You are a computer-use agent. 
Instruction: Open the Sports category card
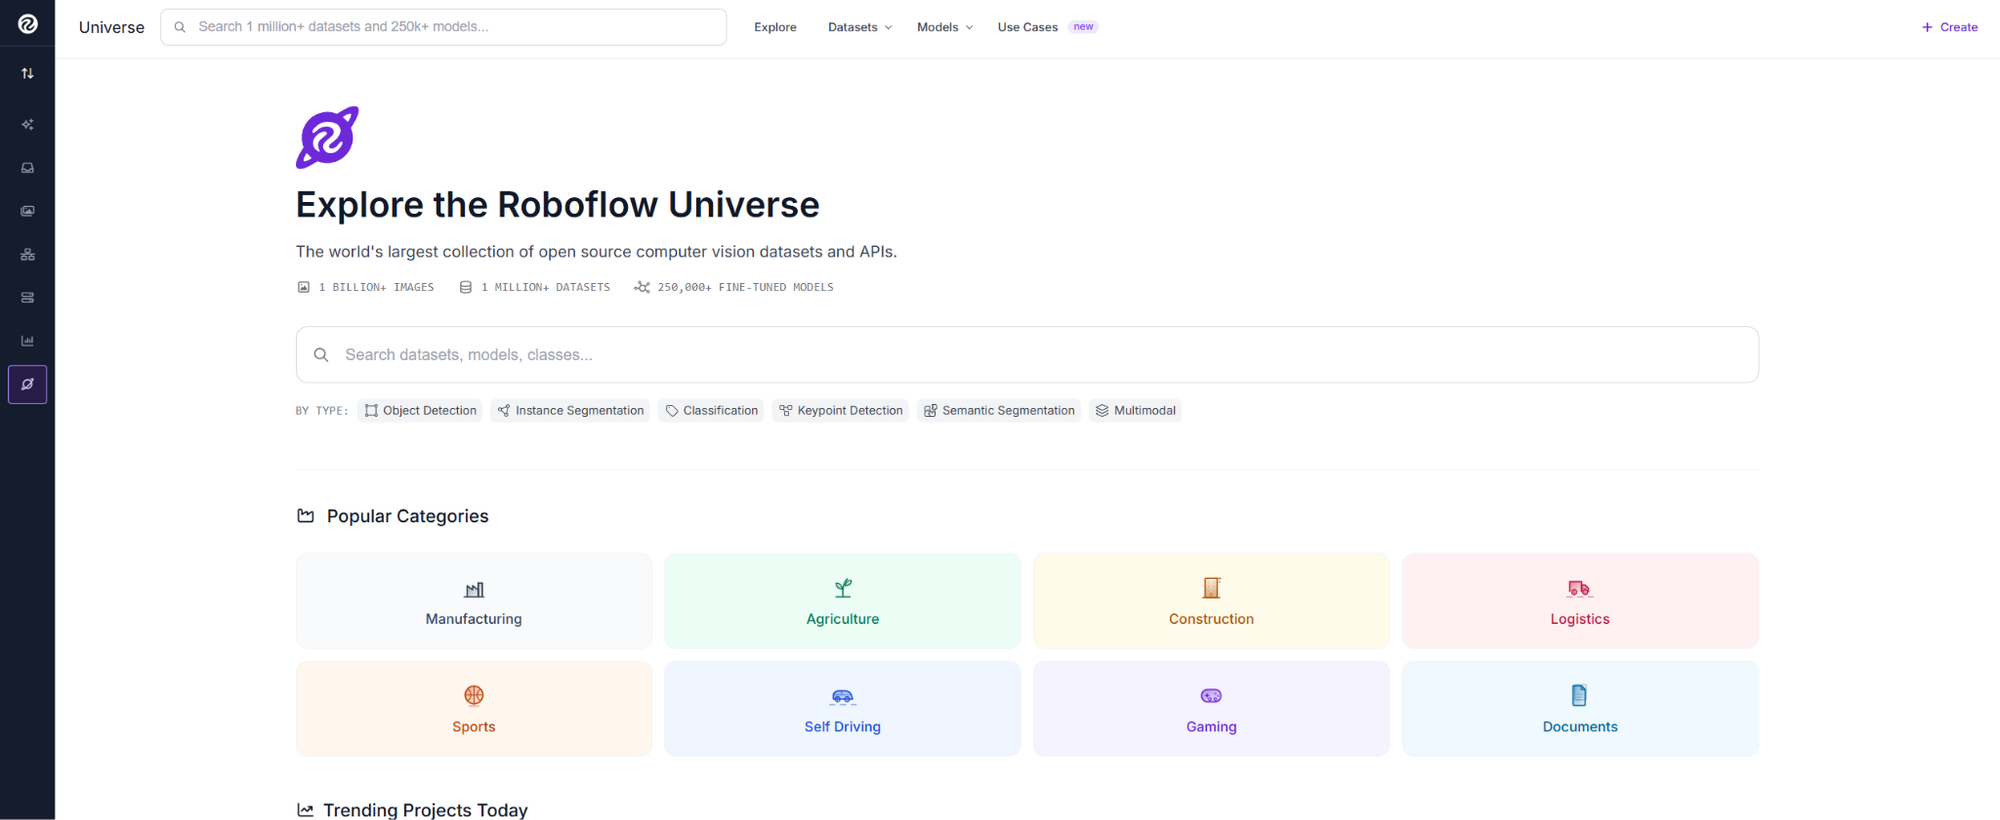click(474, 709)
